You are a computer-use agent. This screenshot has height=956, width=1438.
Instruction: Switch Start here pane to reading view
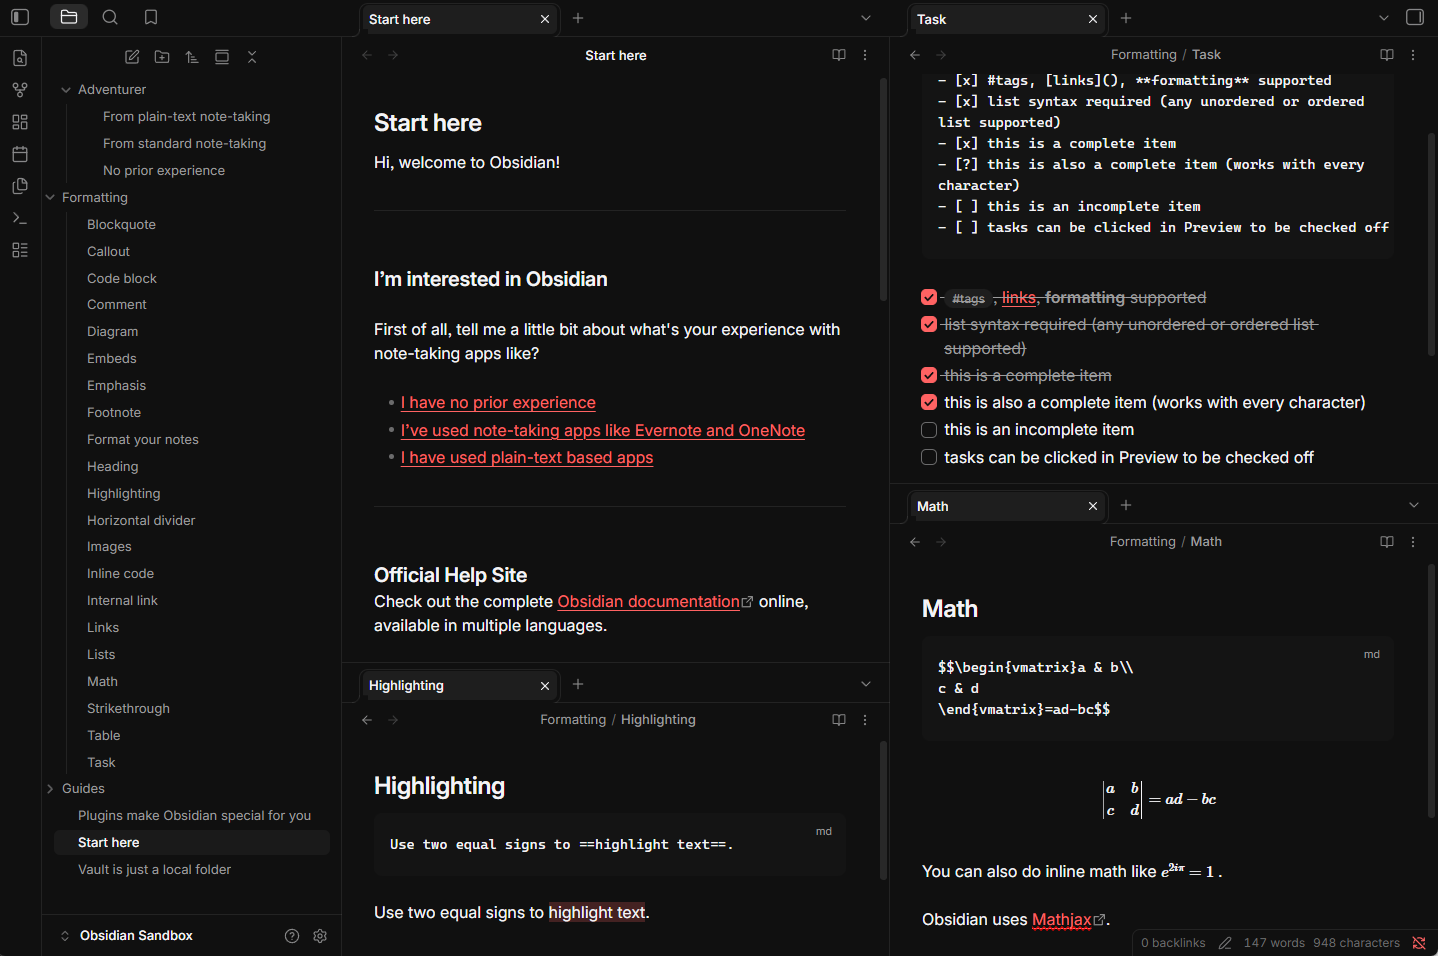[839, 55]
